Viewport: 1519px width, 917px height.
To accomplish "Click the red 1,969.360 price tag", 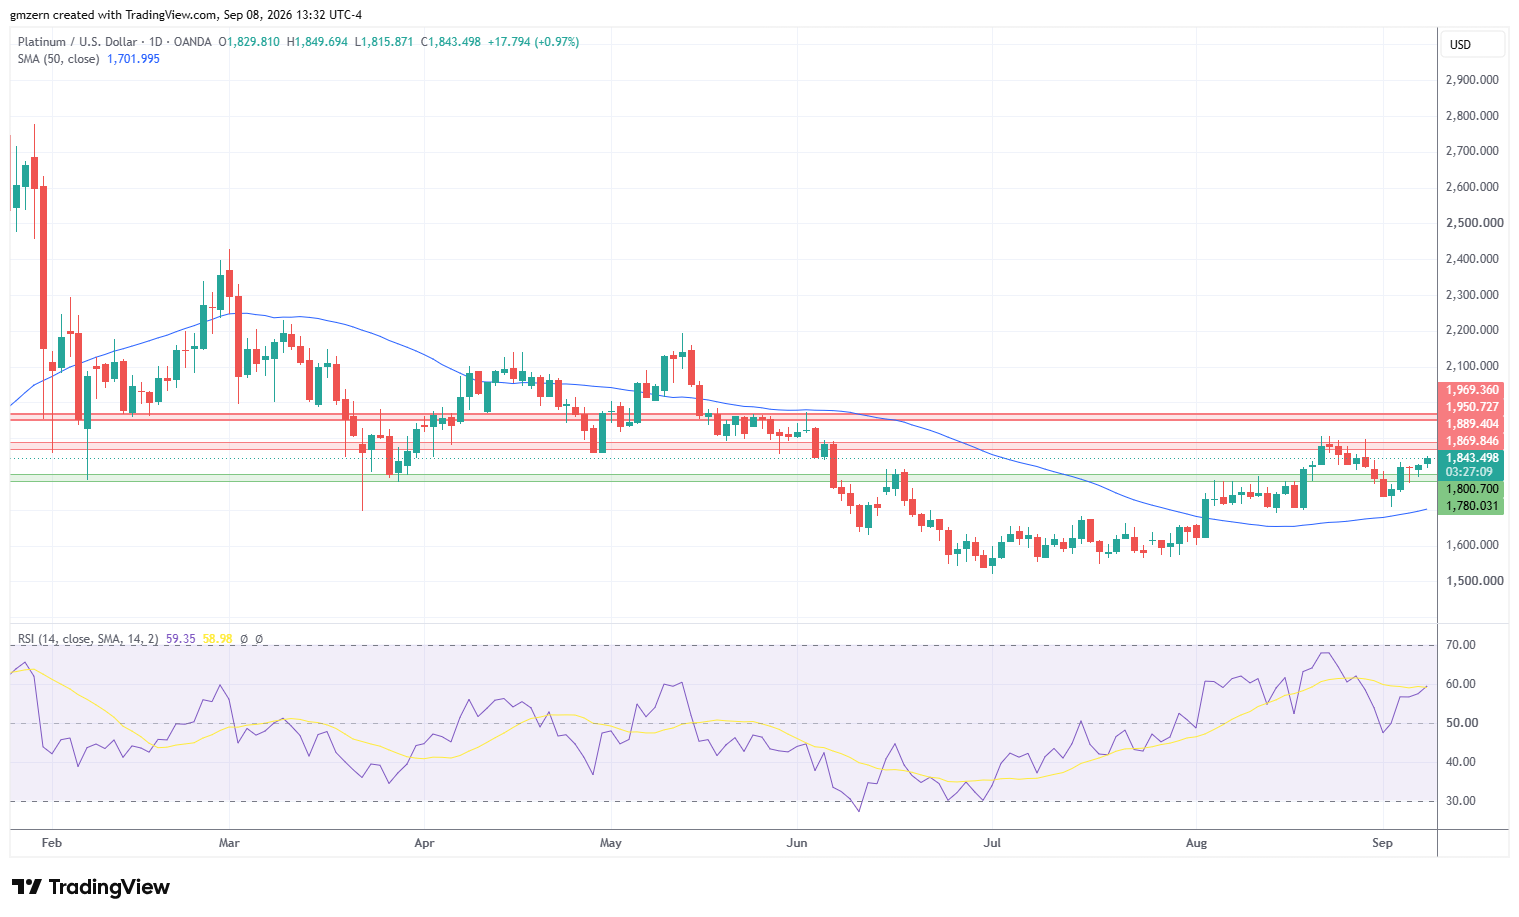I will (1472, 390).
